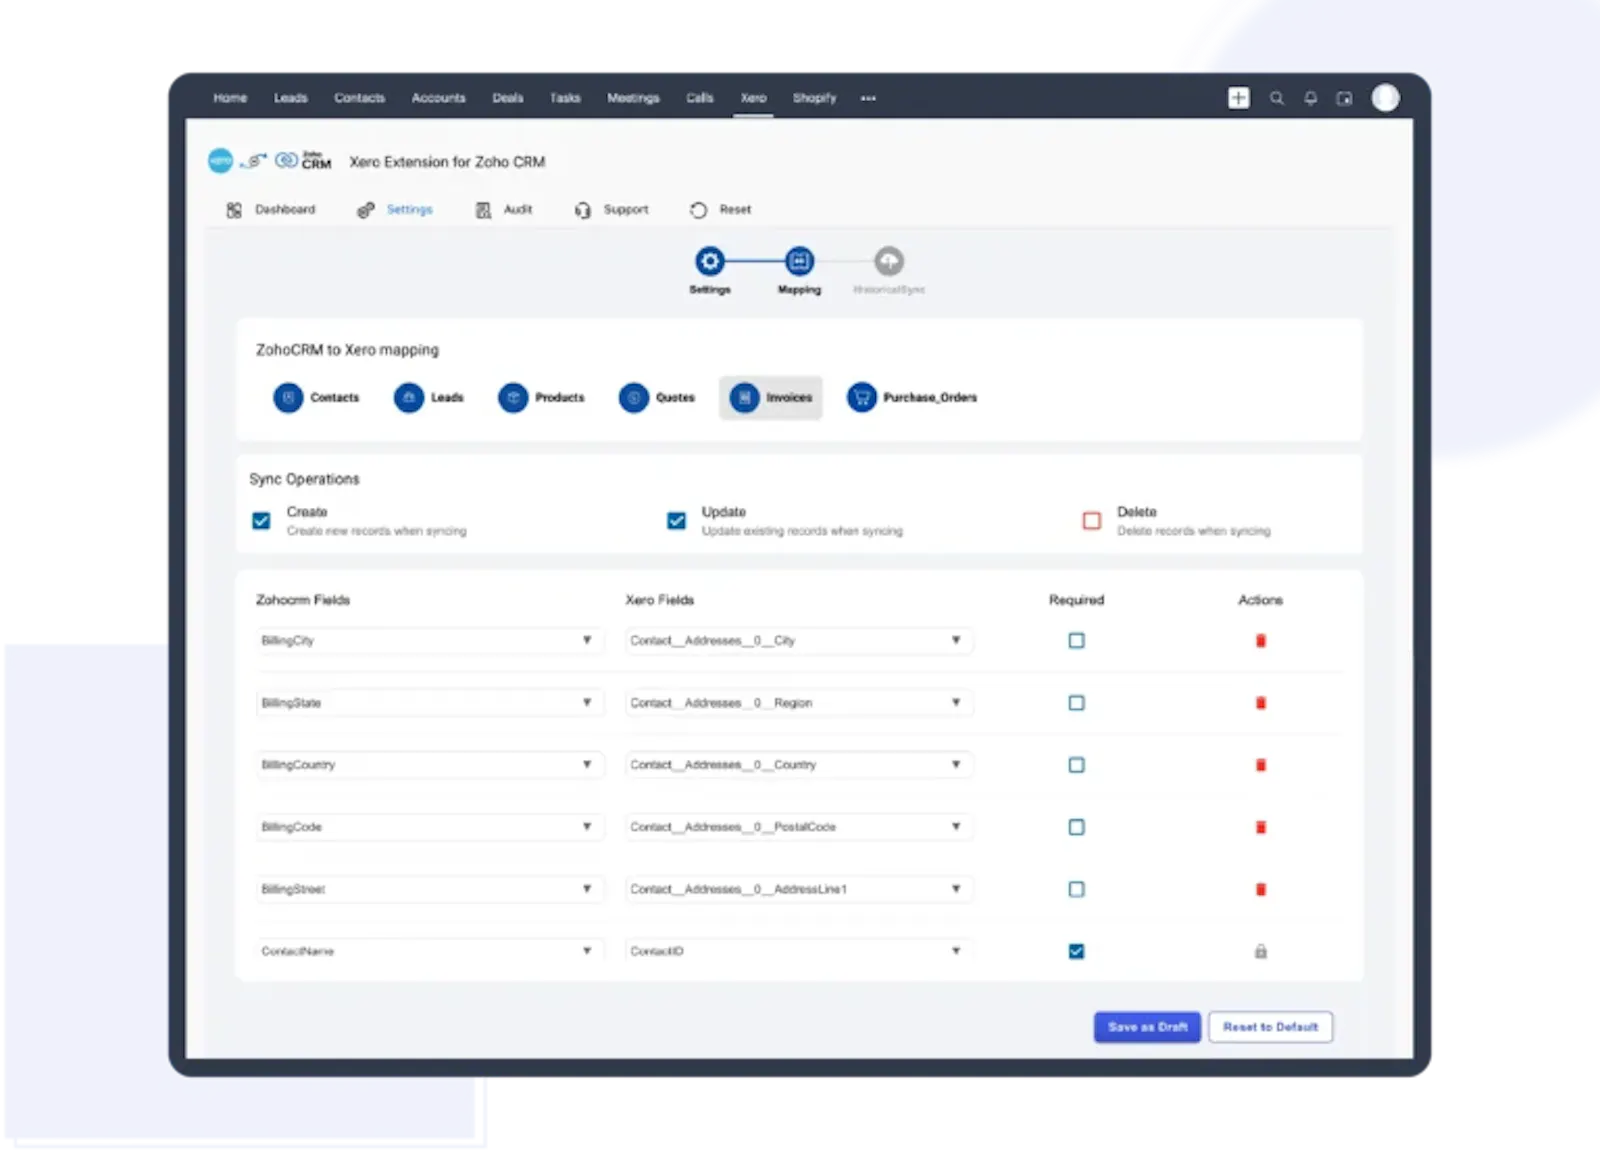The height and width of the screenshot is (1150, 1600).
Task: Click the Reset to Default button
Action: [1270, 1027]
